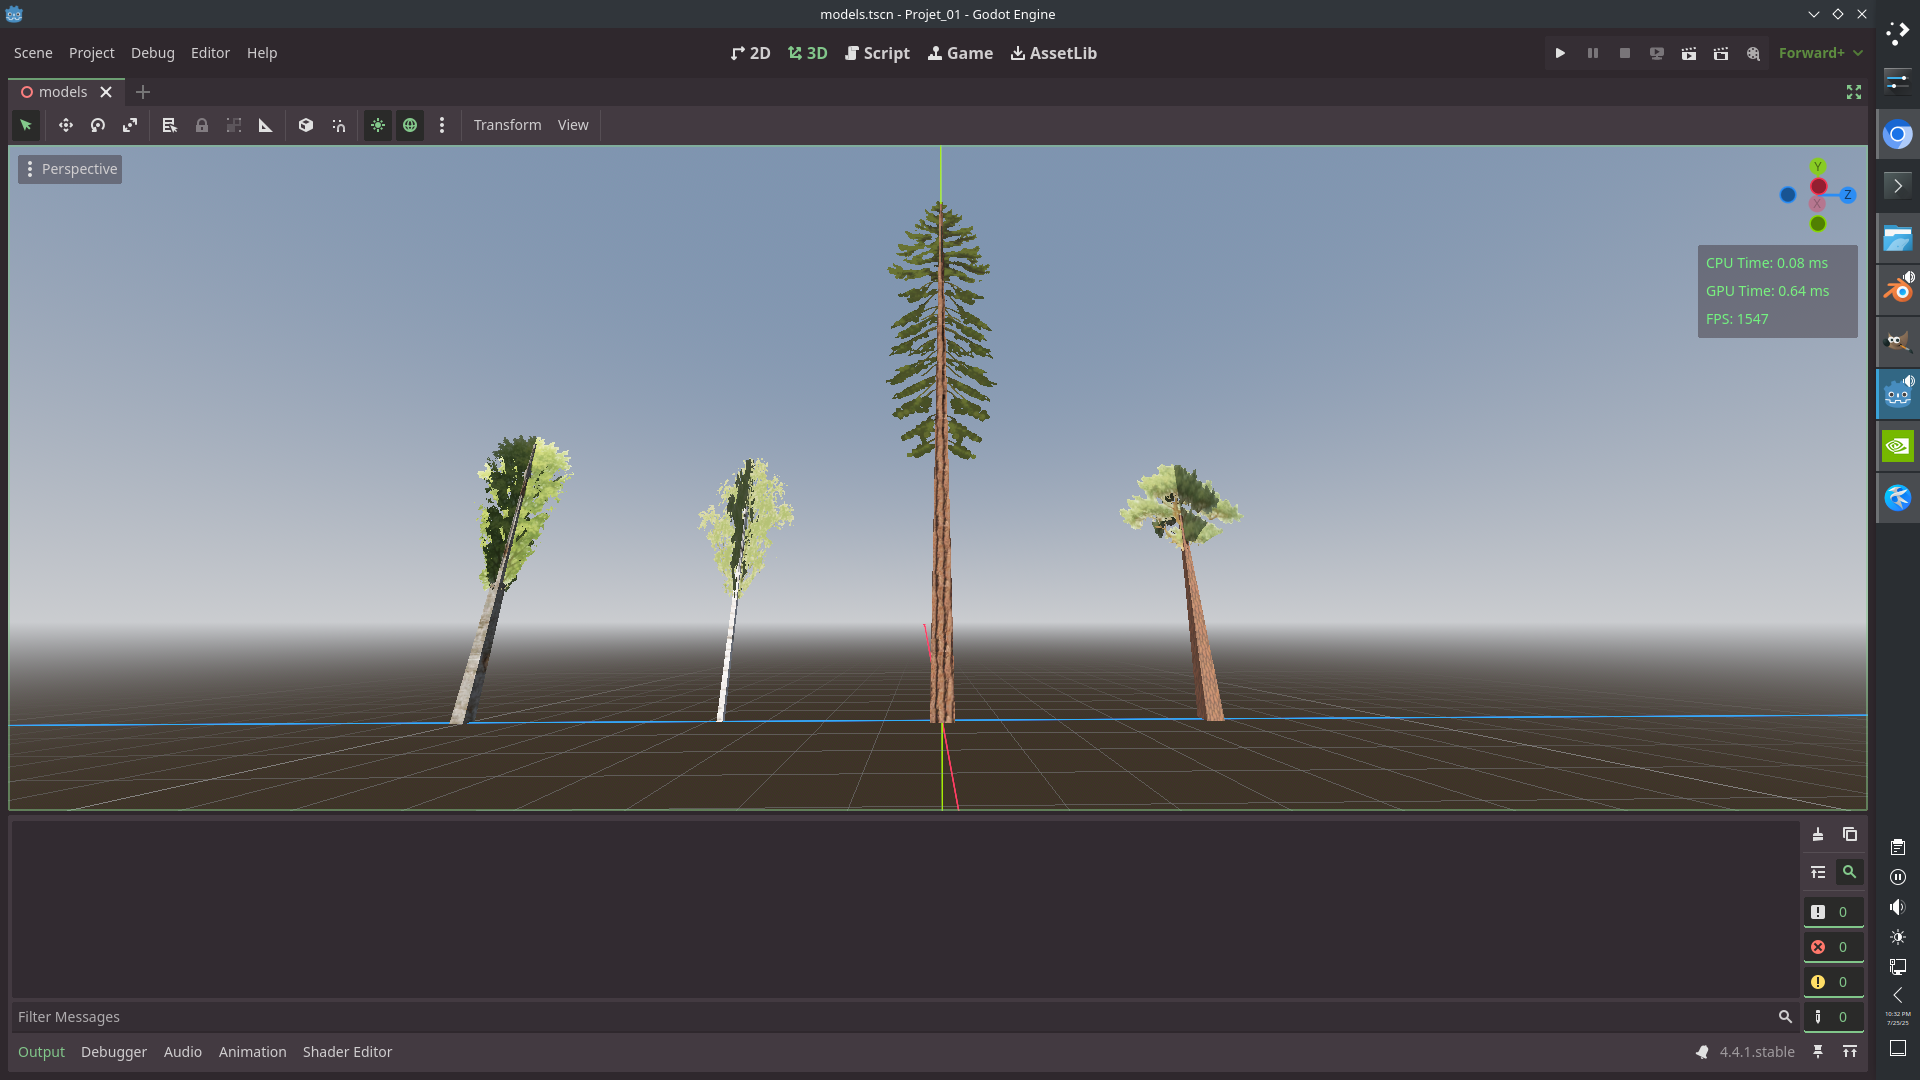The width and height of the screenshot is (1920, 1080).
Task: Toggle preview environment globe button
Action: pos(410,125)
